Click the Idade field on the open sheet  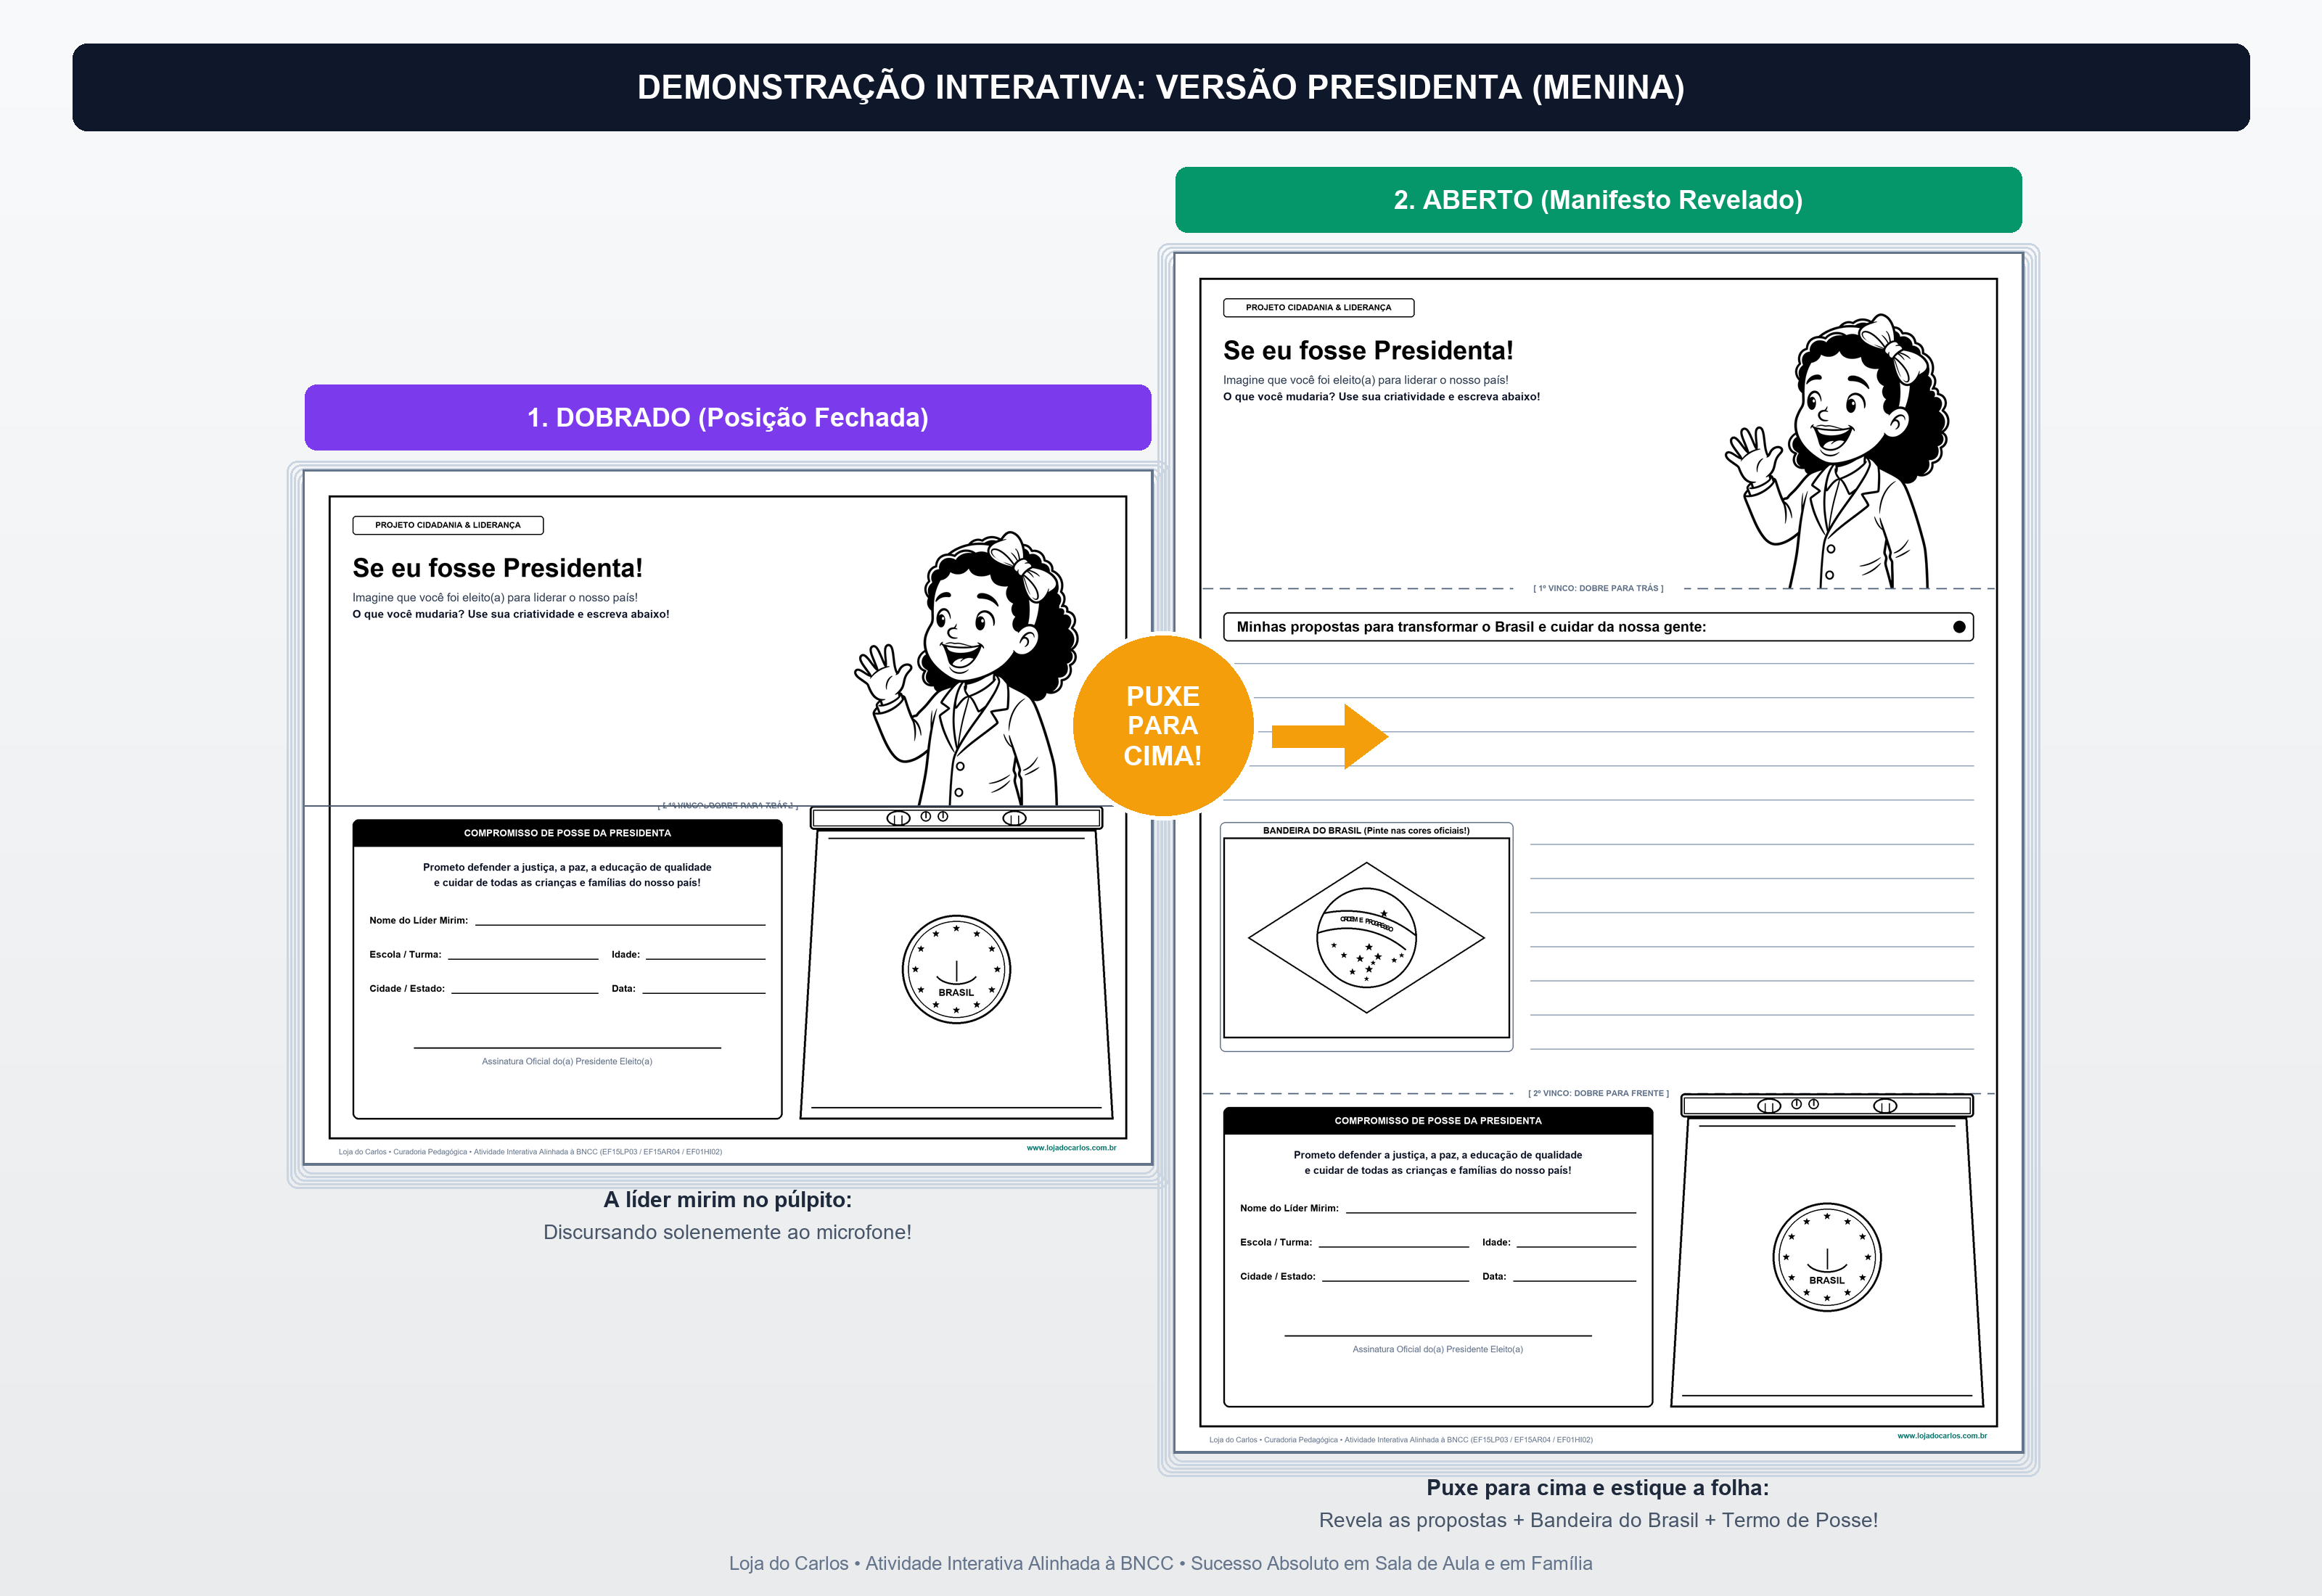pos(1576,1243)
